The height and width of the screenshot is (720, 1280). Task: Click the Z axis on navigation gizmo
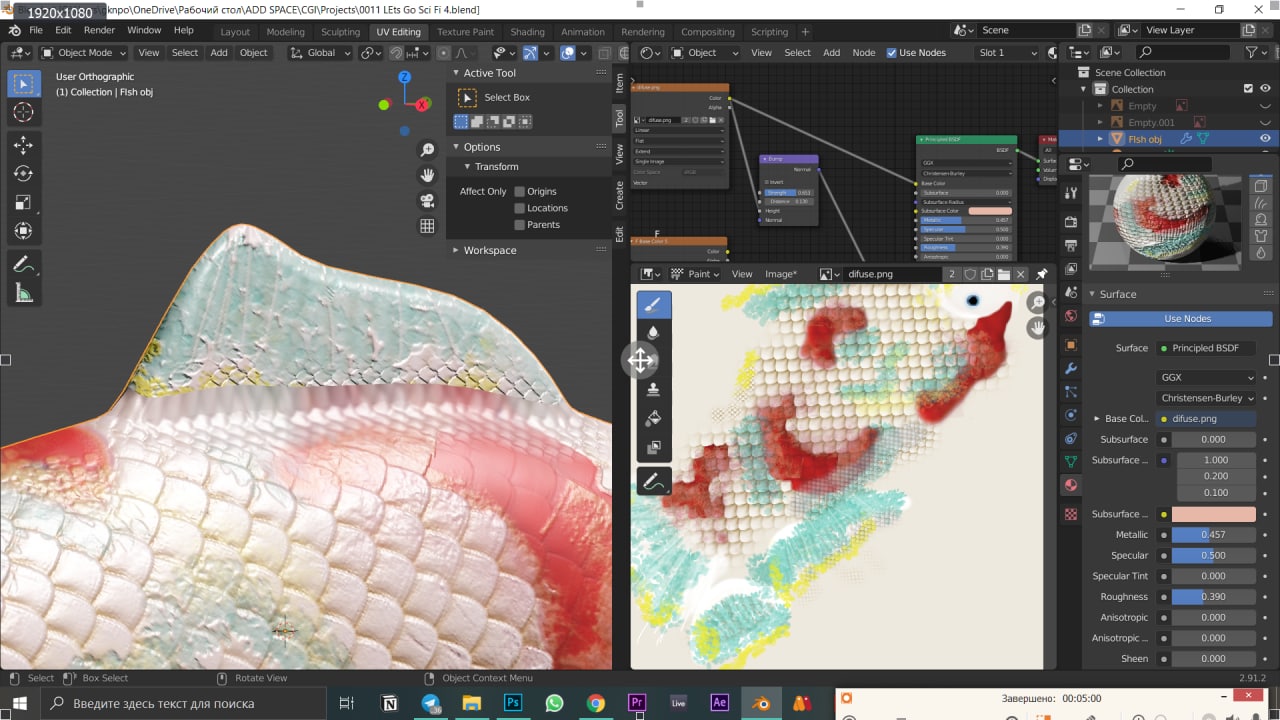pyautogui.click(x=404, y=77)
